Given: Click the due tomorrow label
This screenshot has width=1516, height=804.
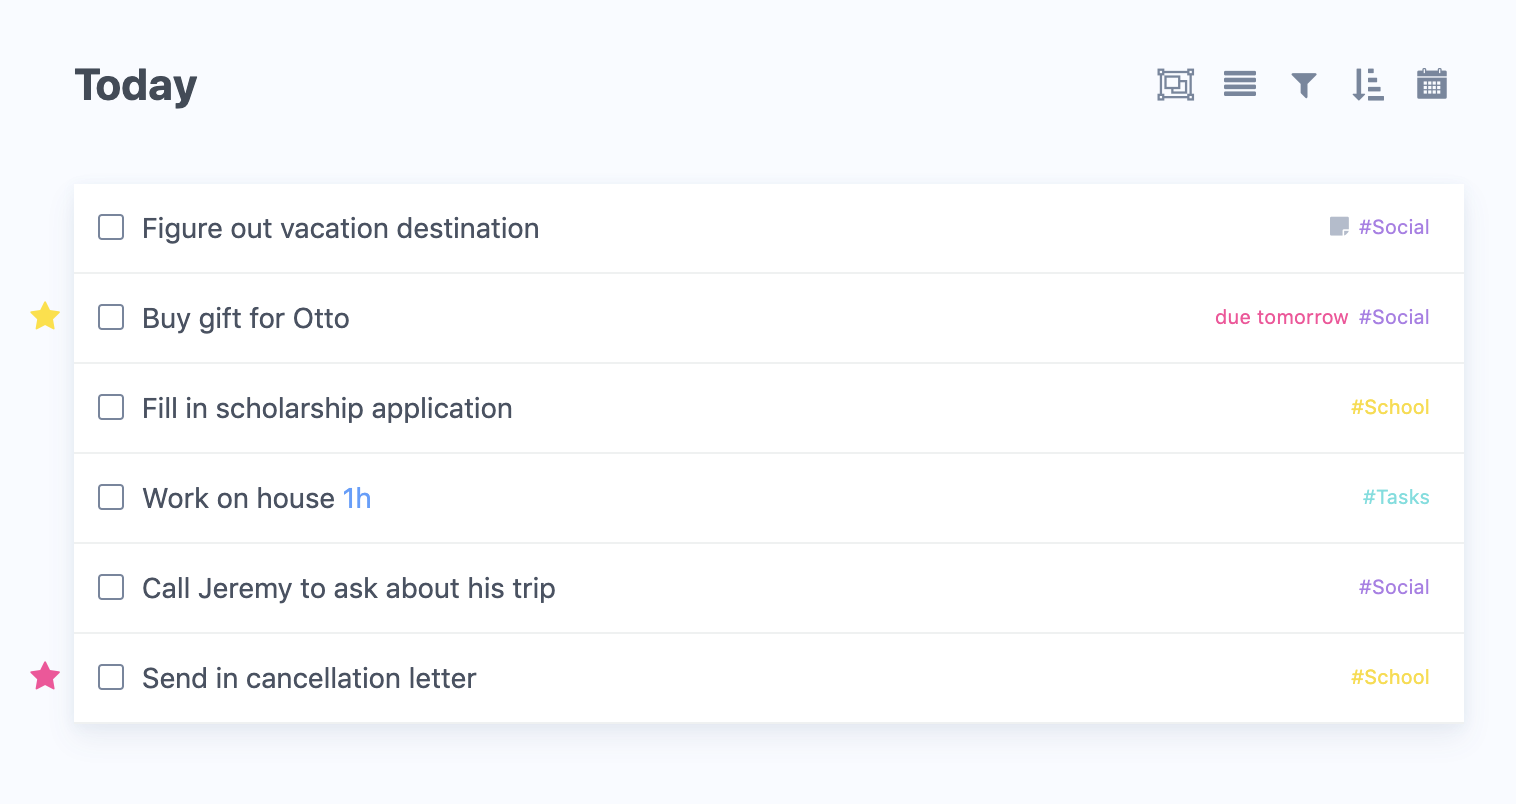Looking at the screenshot, I should click(1281, 317).
